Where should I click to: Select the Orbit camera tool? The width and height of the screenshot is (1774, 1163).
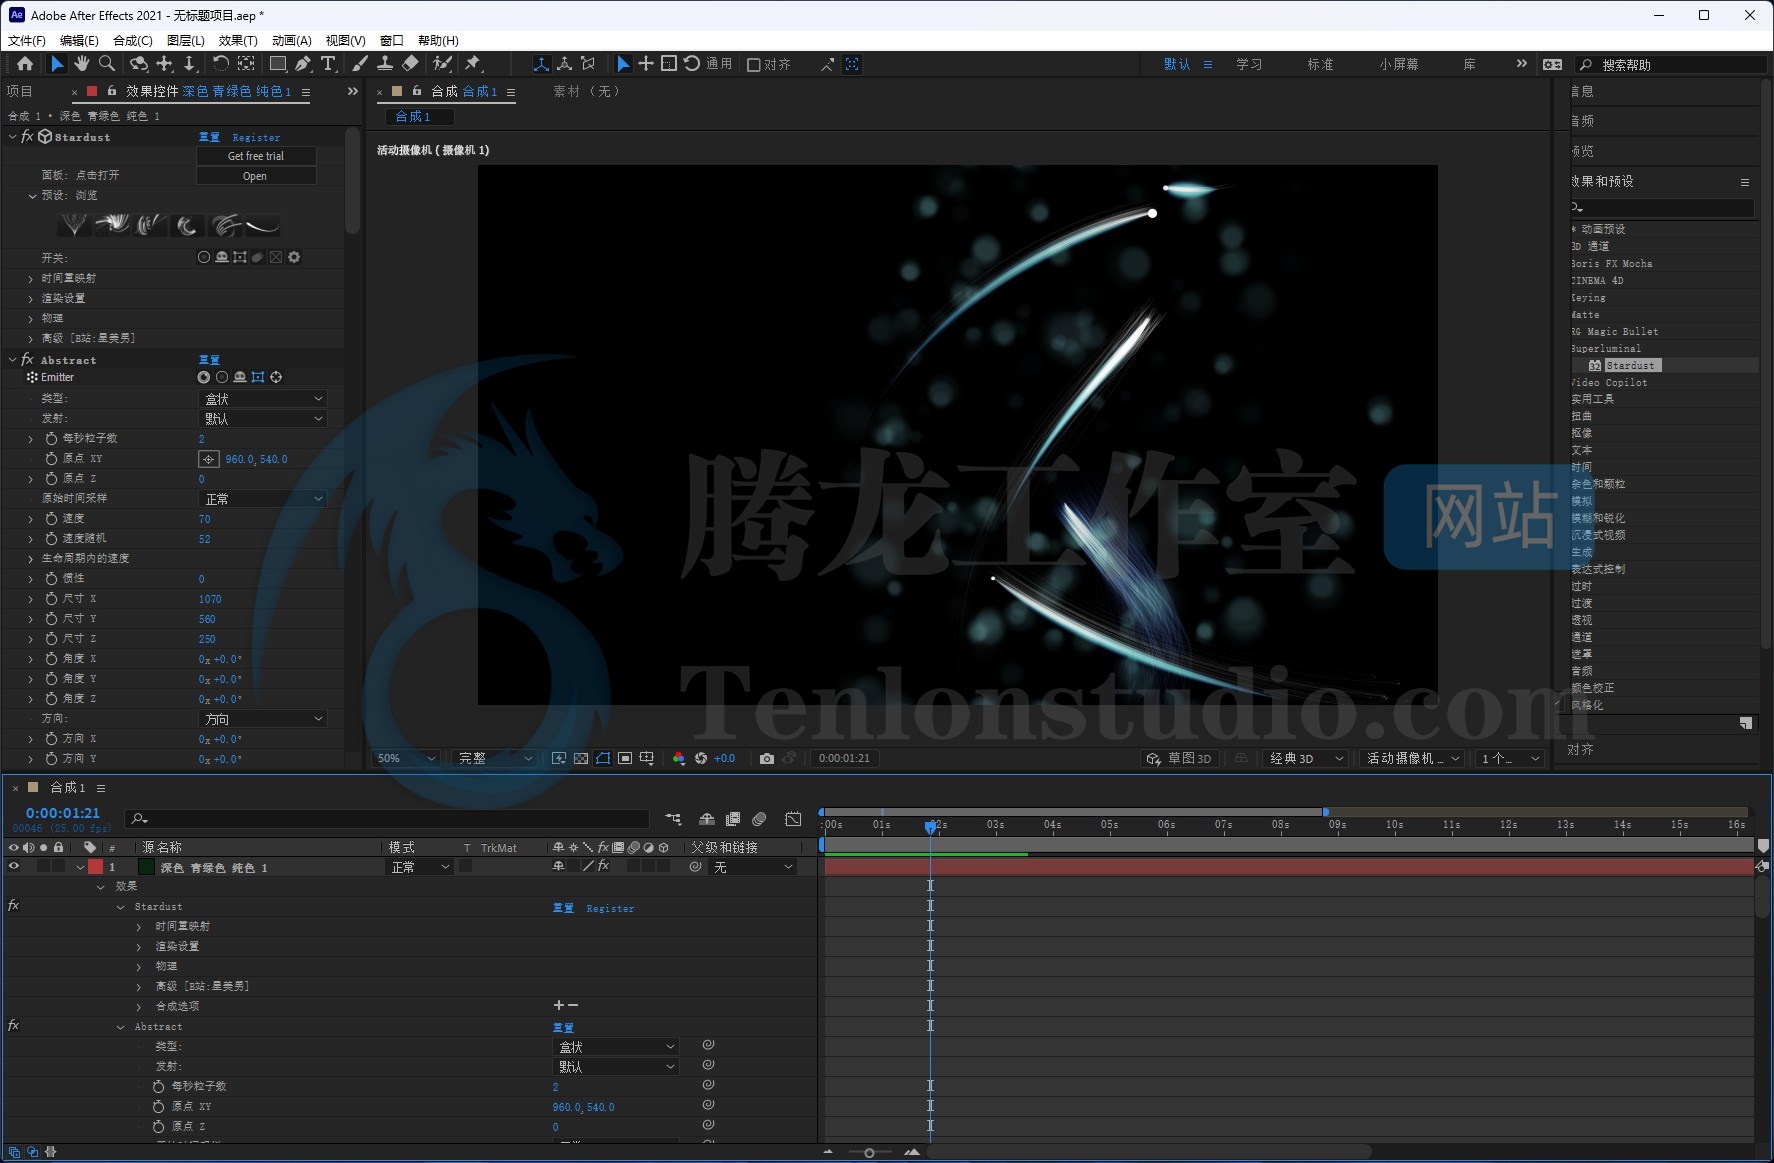click(x=139, y=64)
